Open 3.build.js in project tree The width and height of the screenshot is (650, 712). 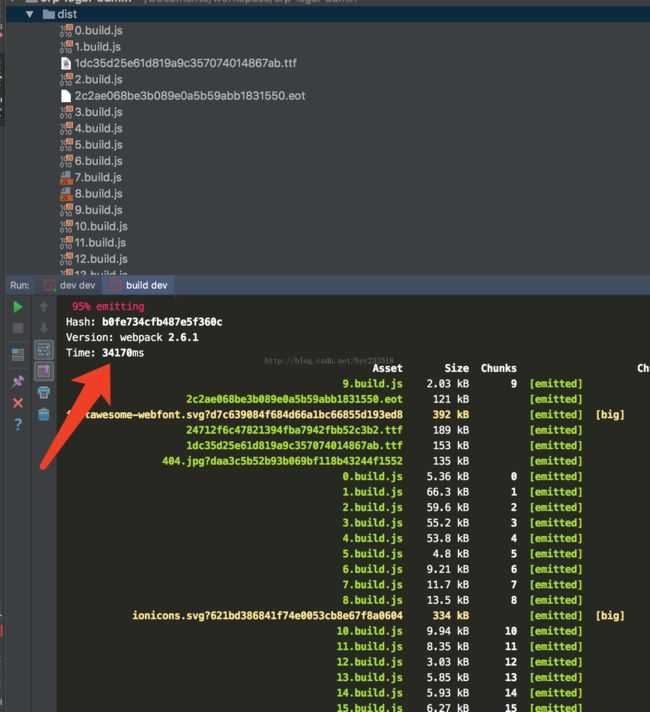[98, 112]
